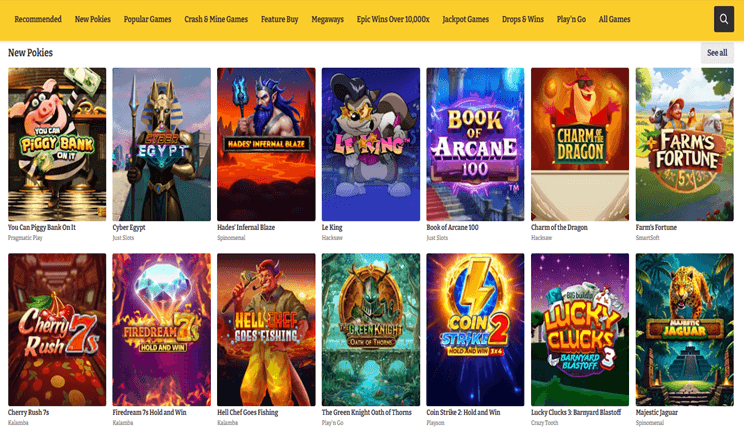744x433 pixels.
Task: Show the Play'n Go games
Action: click(x=572, y=19)
